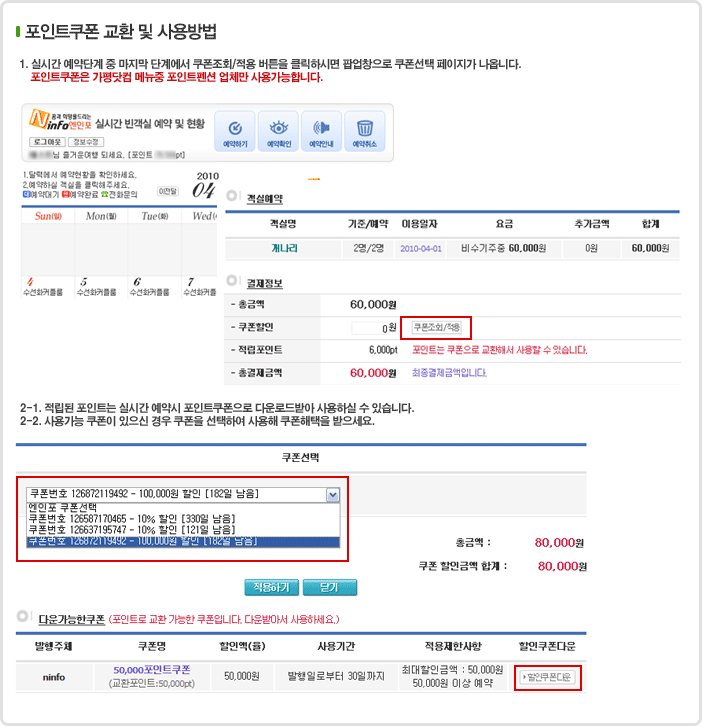This screenshot has width=702, height=726.
Task: Click the 예약하기 (make reservation) icon
Action: pos(235,133)
